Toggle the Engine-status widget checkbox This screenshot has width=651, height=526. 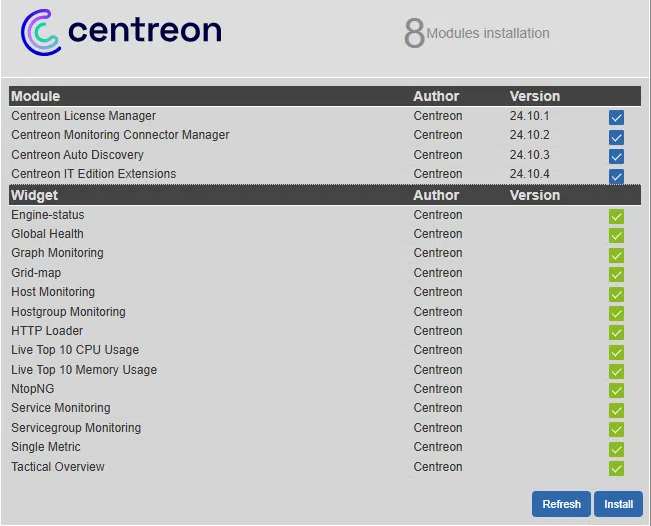[x=616, y=216]
